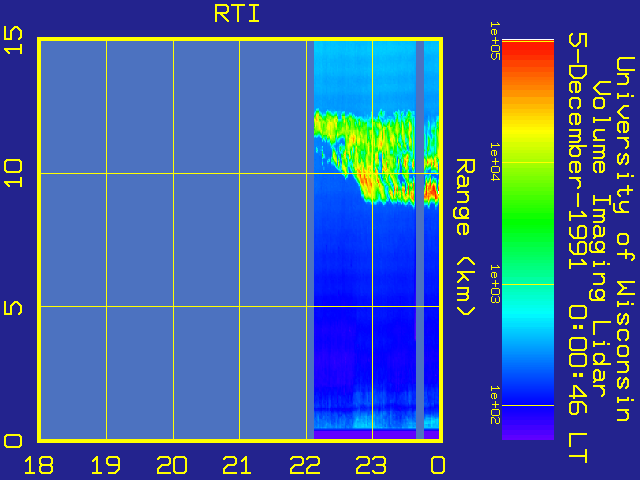
Task: Click the 15 km range axis label
Action: [x=13, y=40]
